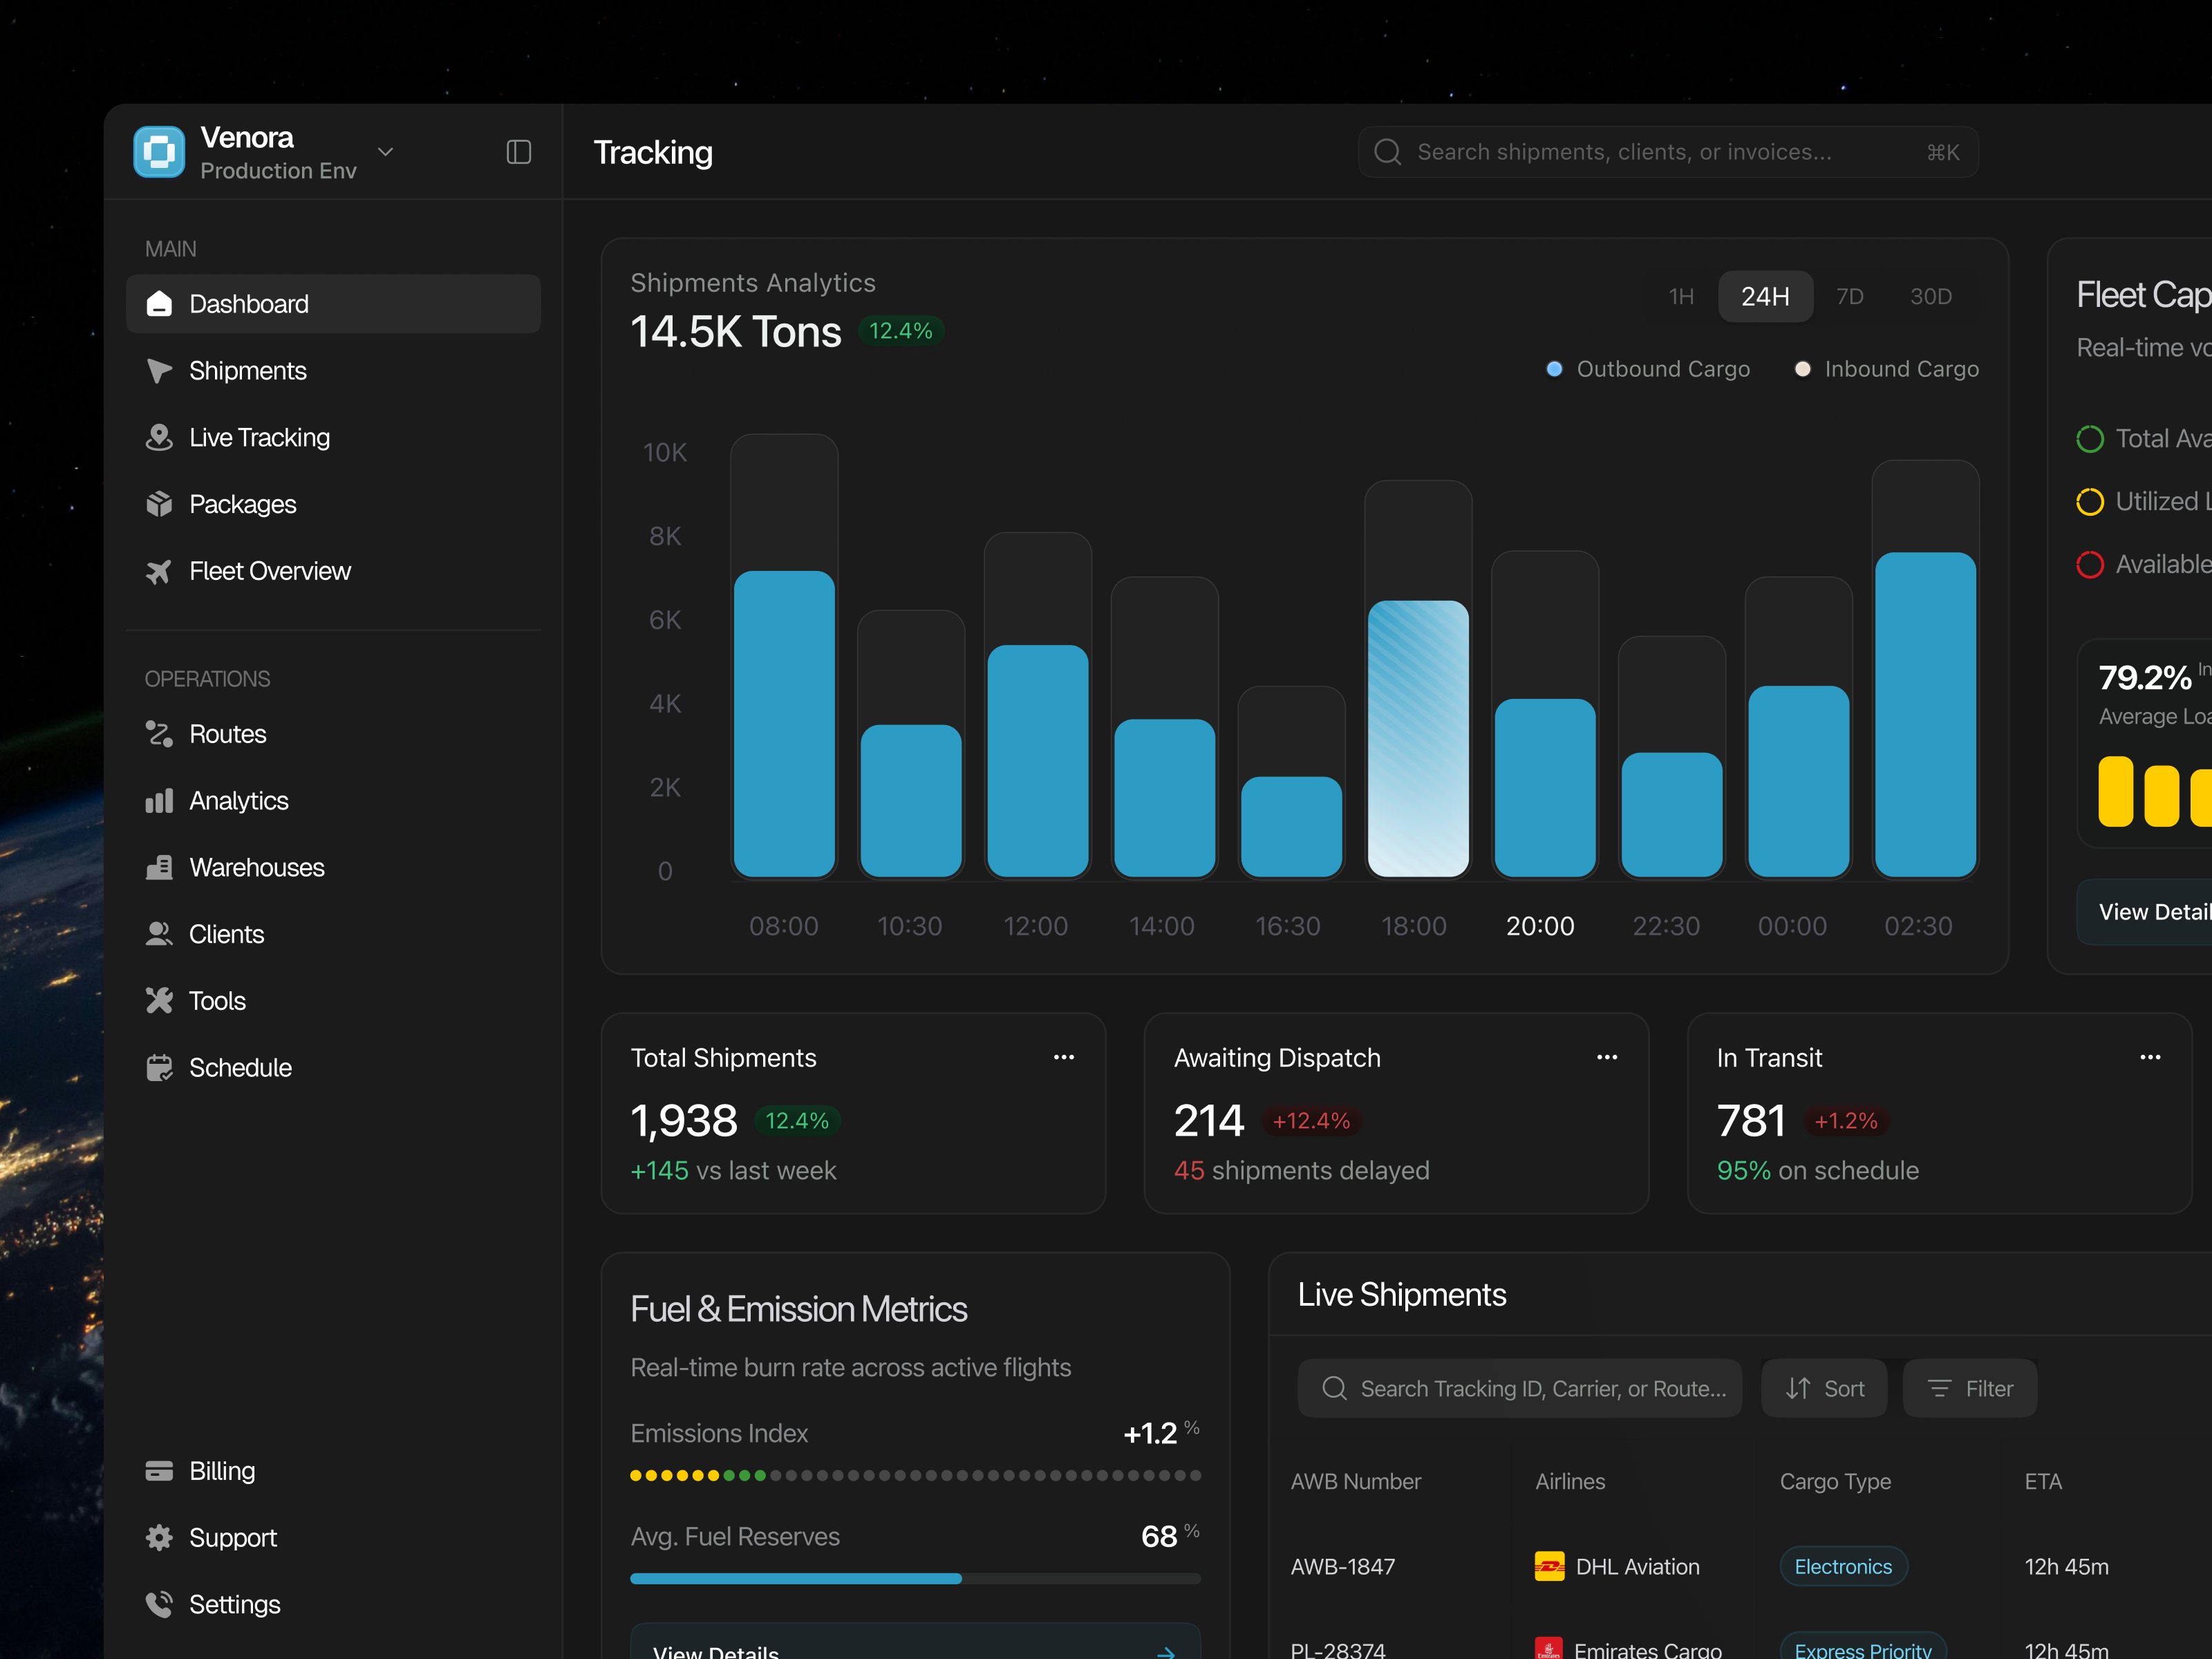Click the 45 shipments delayed text
The image size is (2212, 1659).
1301,1170
